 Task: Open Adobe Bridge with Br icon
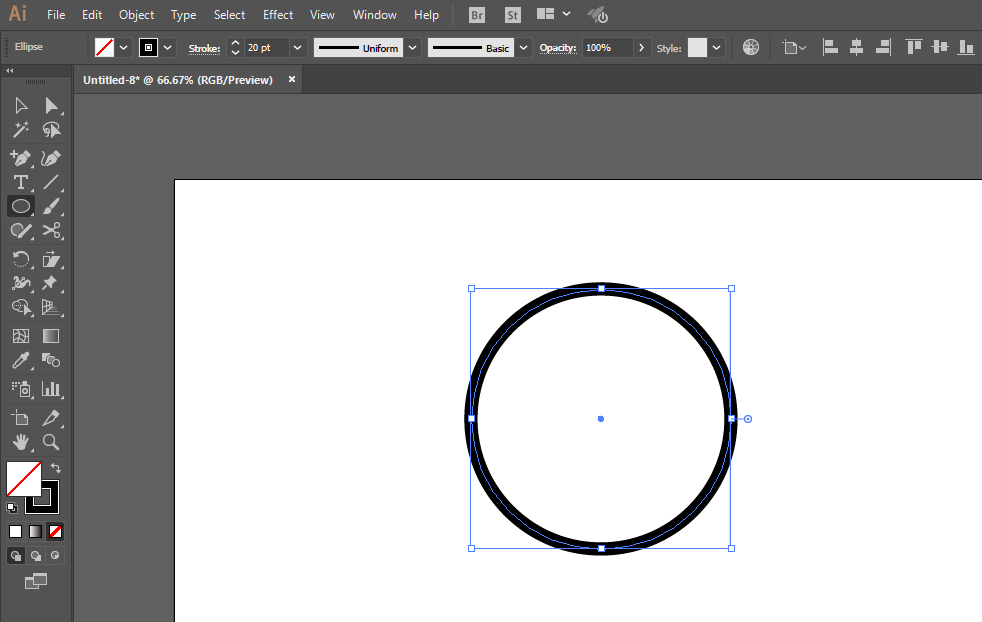477,15
